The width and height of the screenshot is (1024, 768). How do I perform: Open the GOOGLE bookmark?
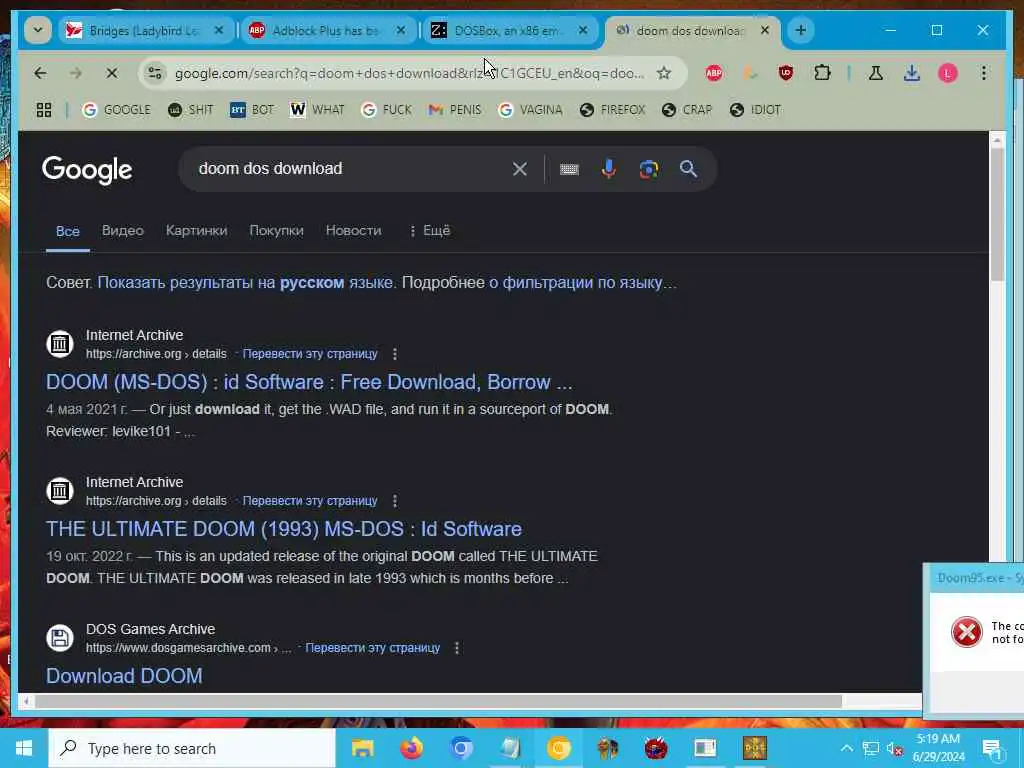(117, 110)
